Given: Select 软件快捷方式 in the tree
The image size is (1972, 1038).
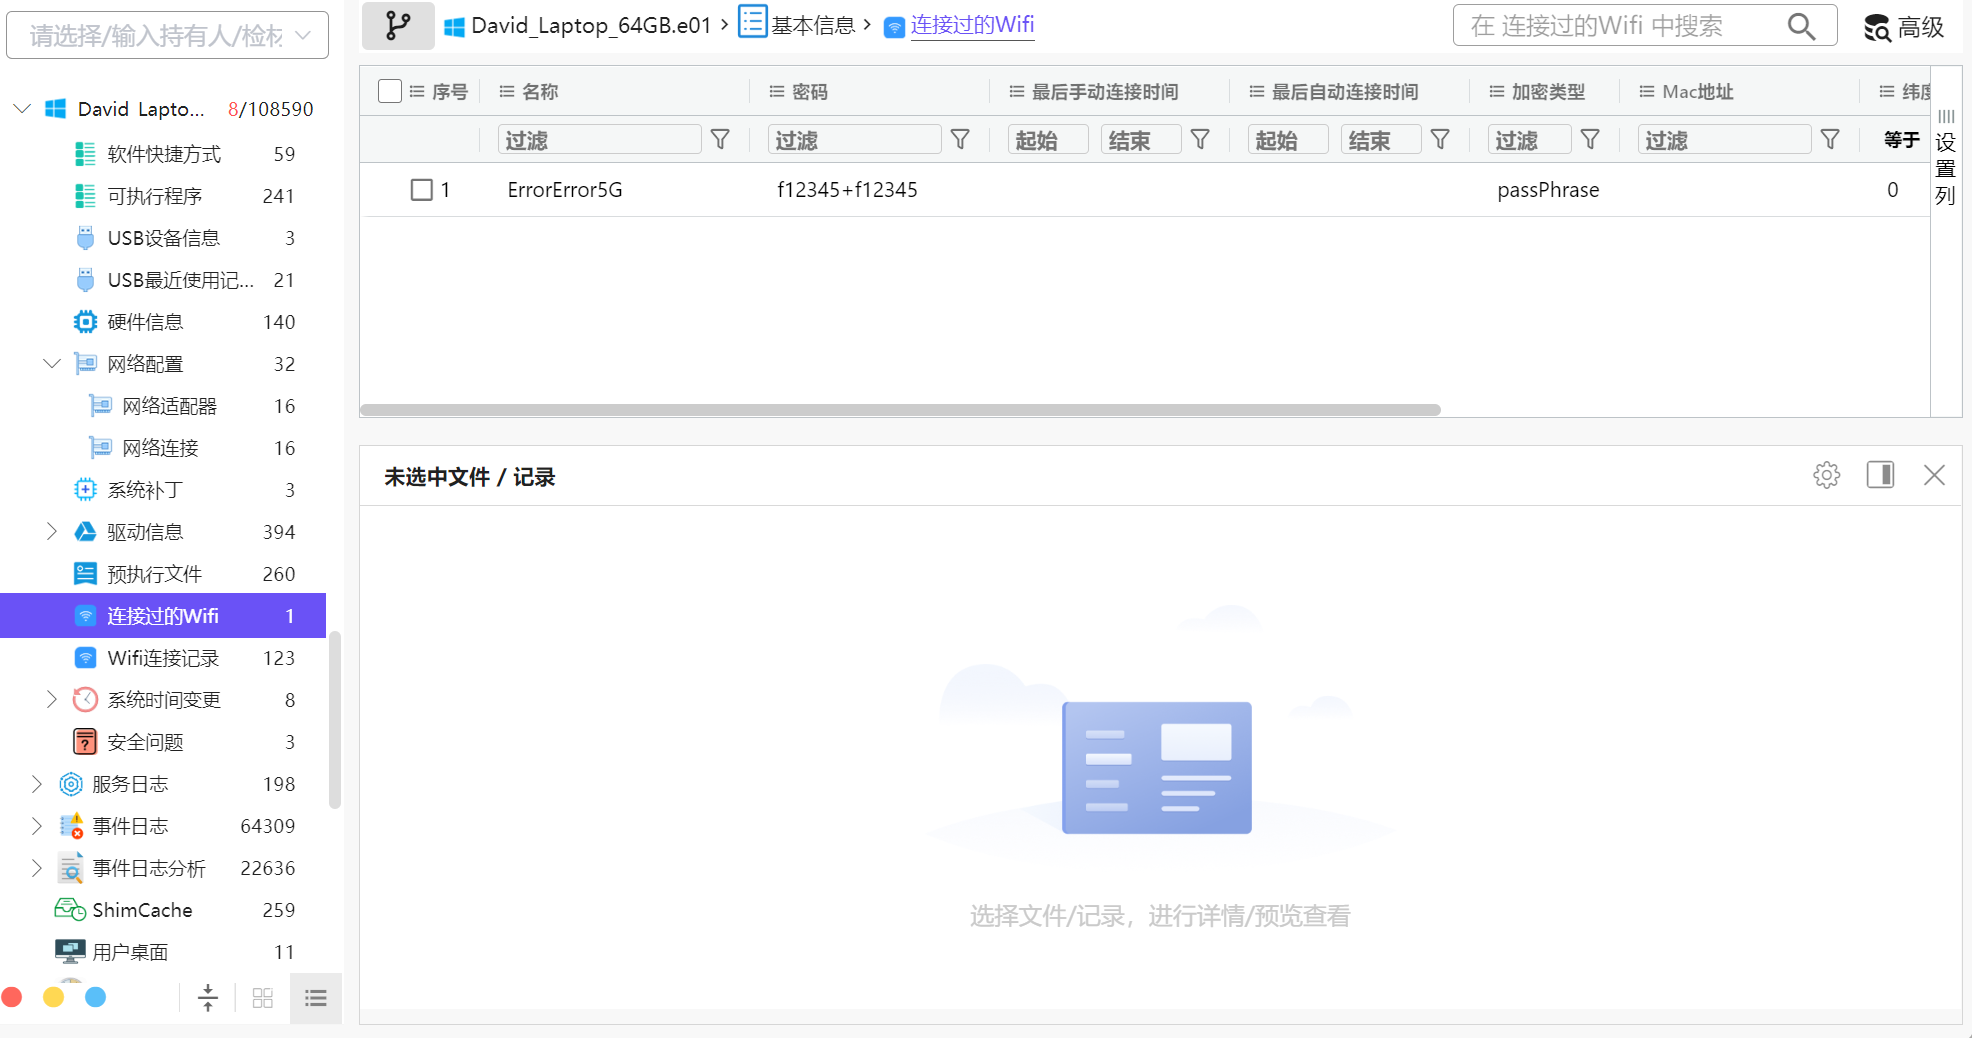Looking at the screenshot, I should coord(163,154).
